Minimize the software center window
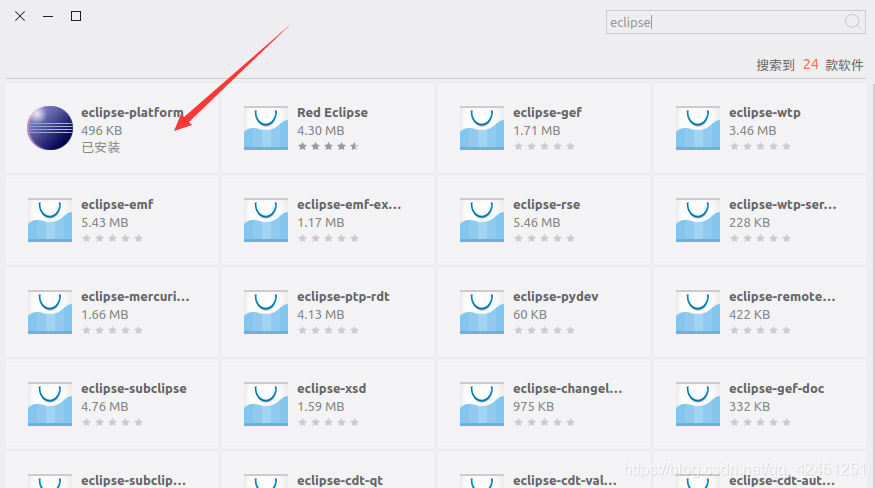The width and height of the screenshot is (875, 488). point(48,16)
